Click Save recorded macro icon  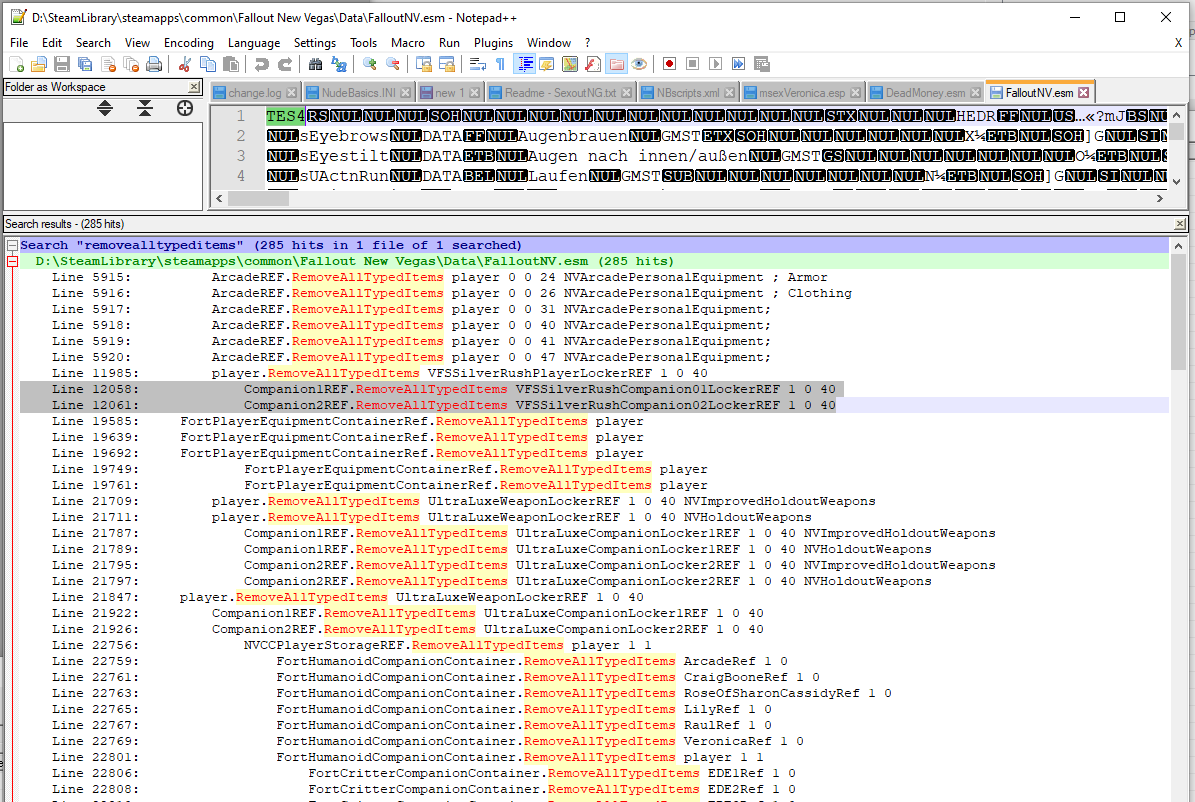(x=761, y=64)
